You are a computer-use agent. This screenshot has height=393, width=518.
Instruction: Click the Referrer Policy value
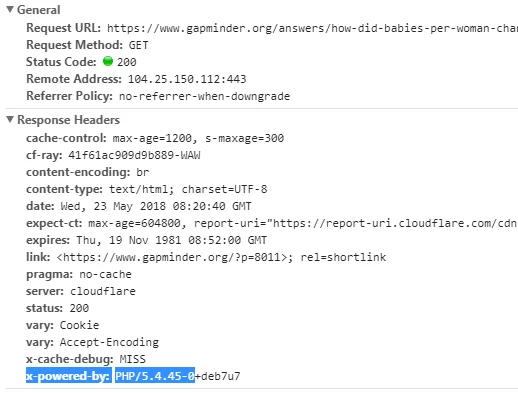[x=204, y=96]
